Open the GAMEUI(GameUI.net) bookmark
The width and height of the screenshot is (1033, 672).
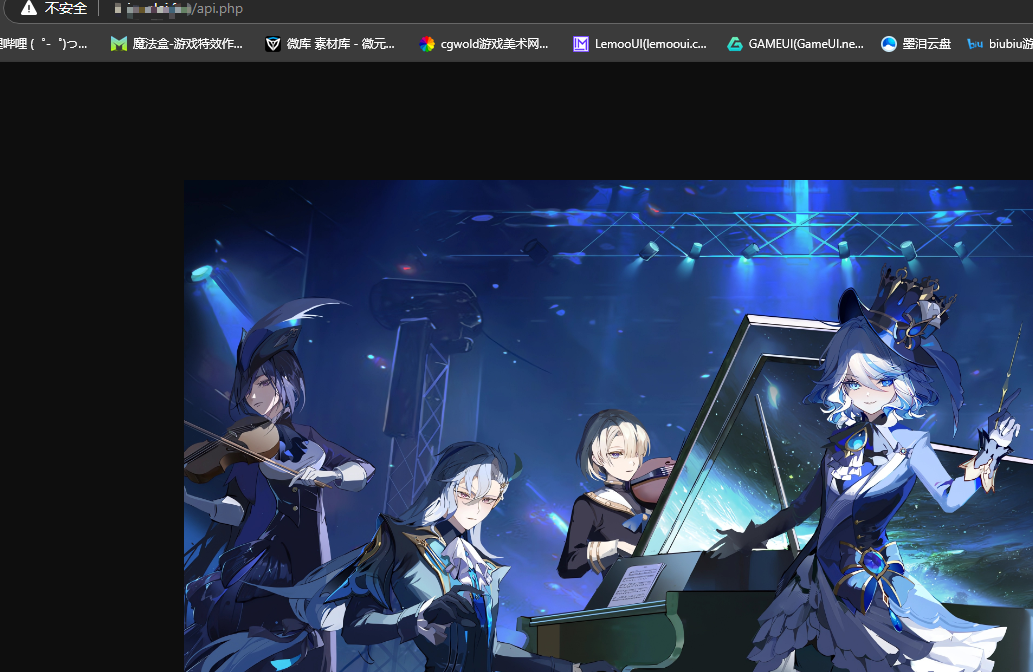(795, 44)
